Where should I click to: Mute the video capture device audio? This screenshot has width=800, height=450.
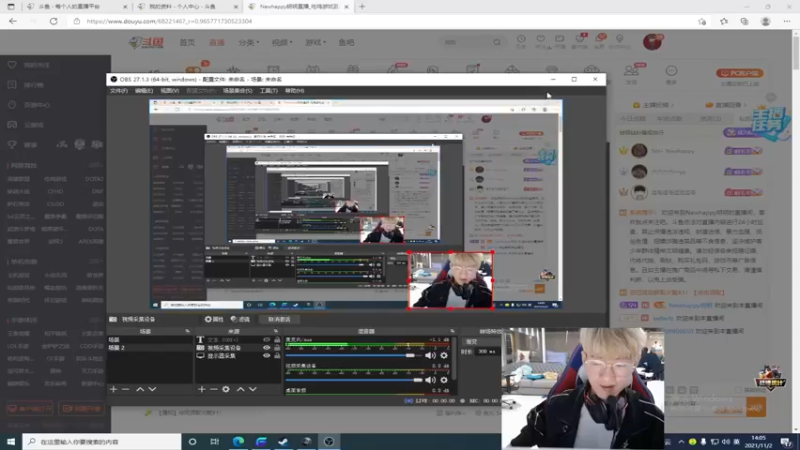click(431, 380)
